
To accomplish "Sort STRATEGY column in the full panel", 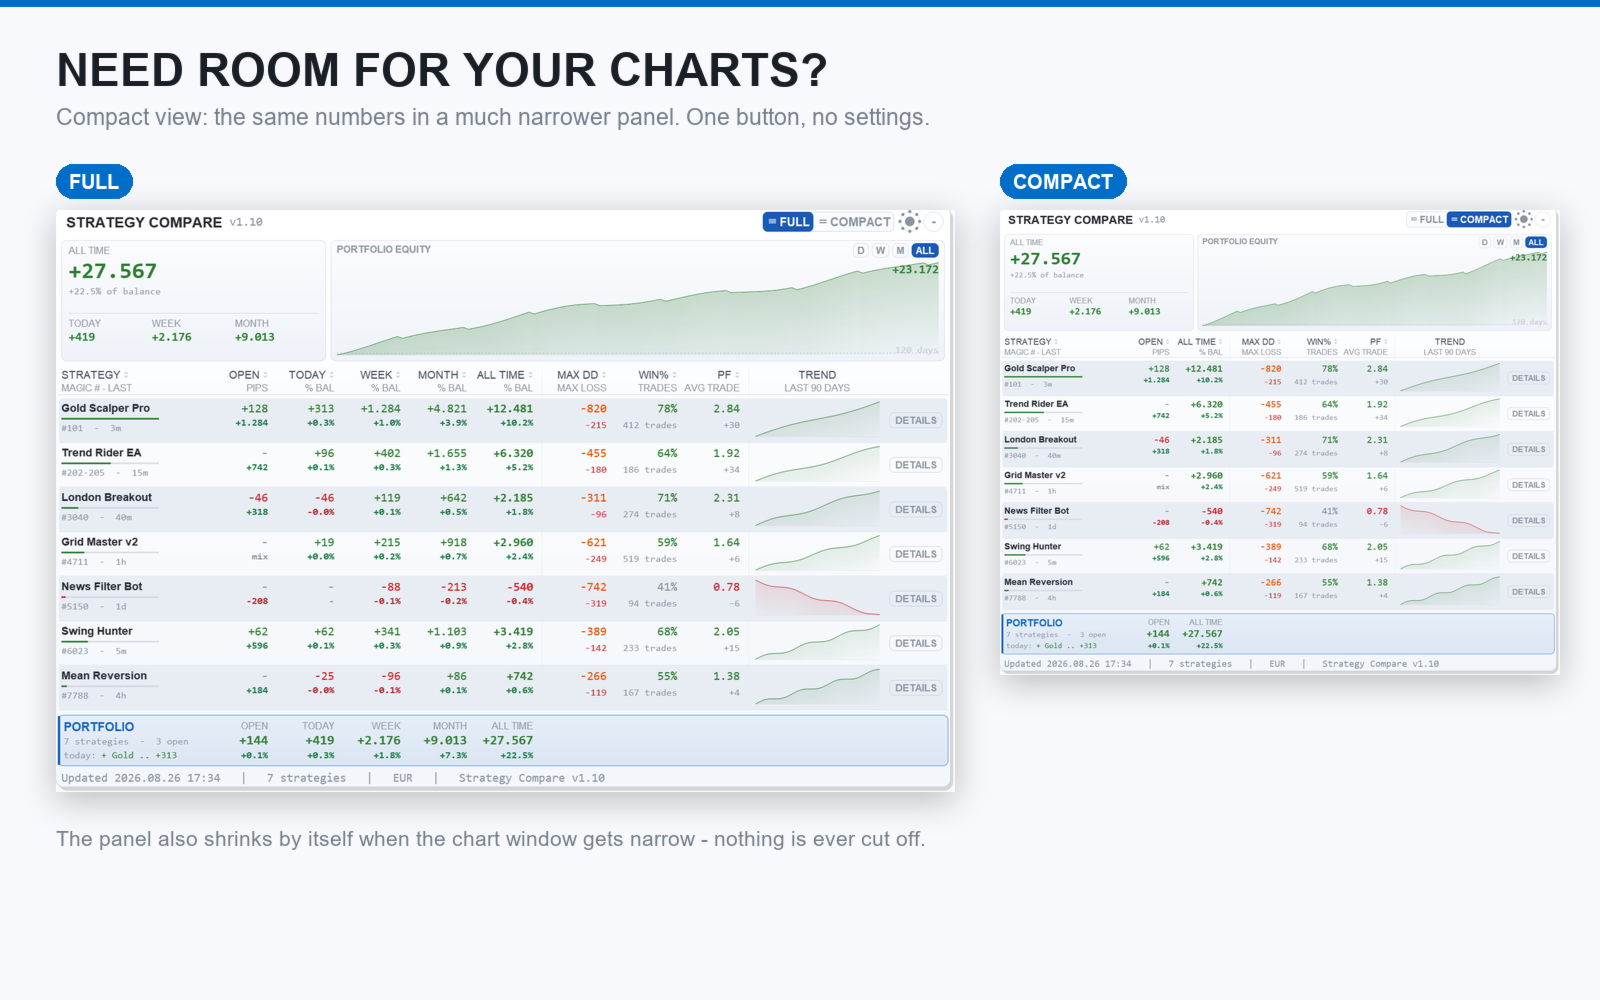I will click(x=94, y=375).
